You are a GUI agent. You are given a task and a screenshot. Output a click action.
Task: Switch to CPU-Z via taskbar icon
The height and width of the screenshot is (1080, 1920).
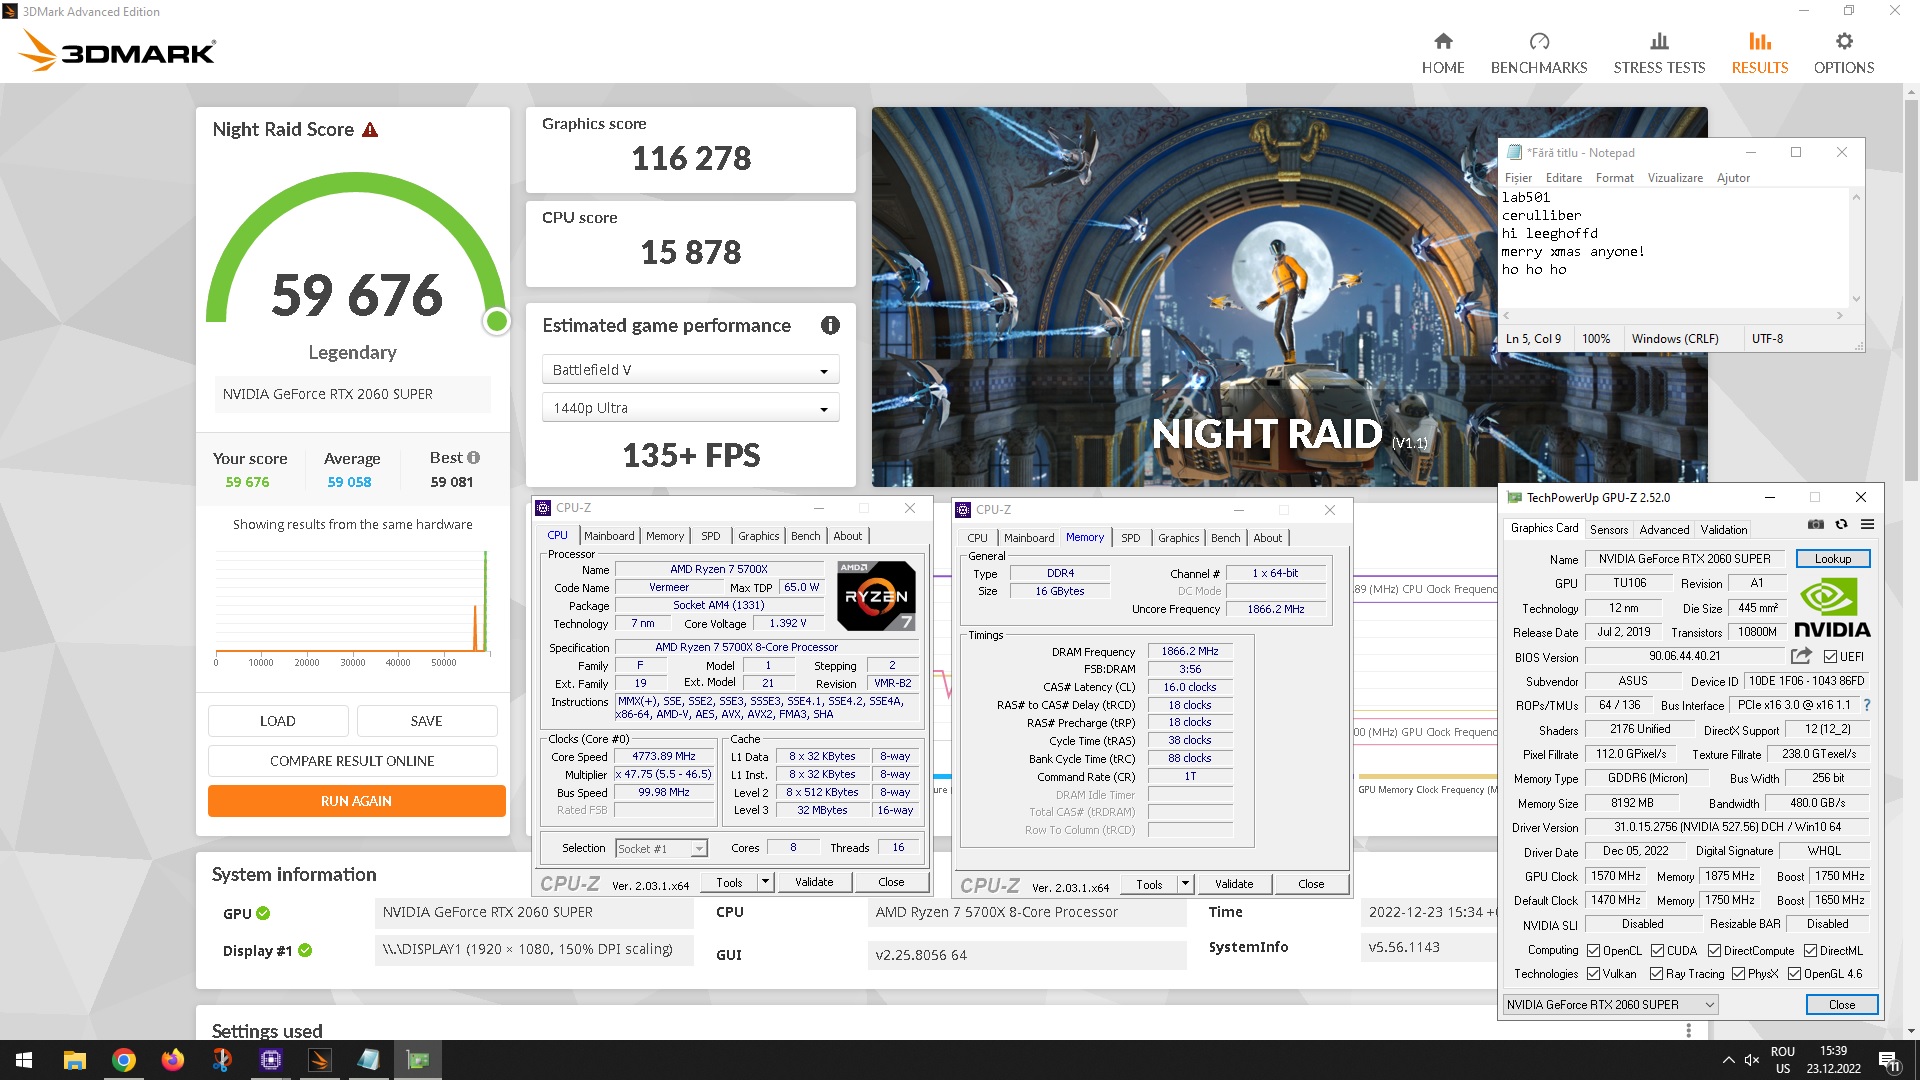(x=271, y=1060)
